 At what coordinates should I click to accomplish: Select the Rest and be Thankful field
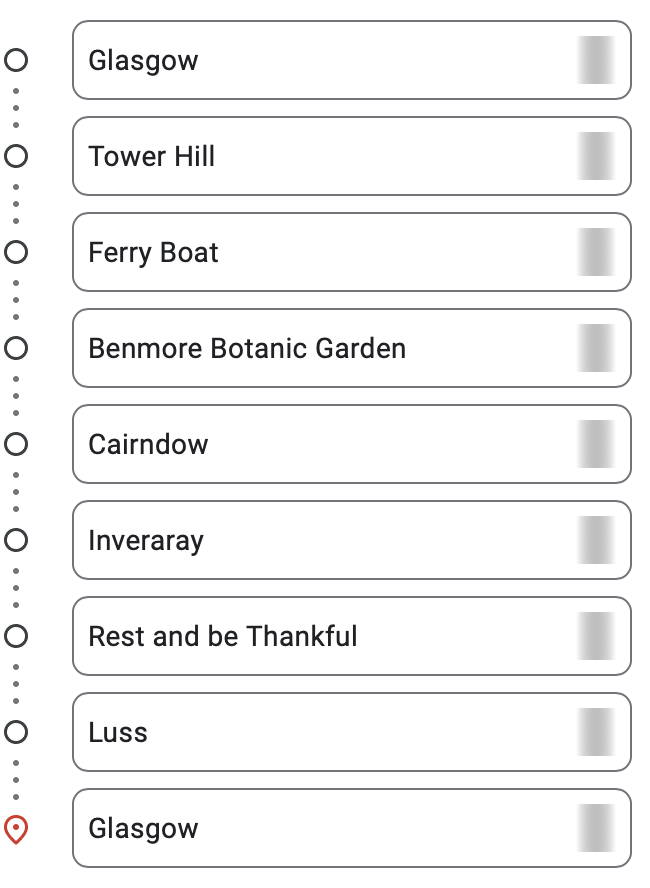[352, 636]
